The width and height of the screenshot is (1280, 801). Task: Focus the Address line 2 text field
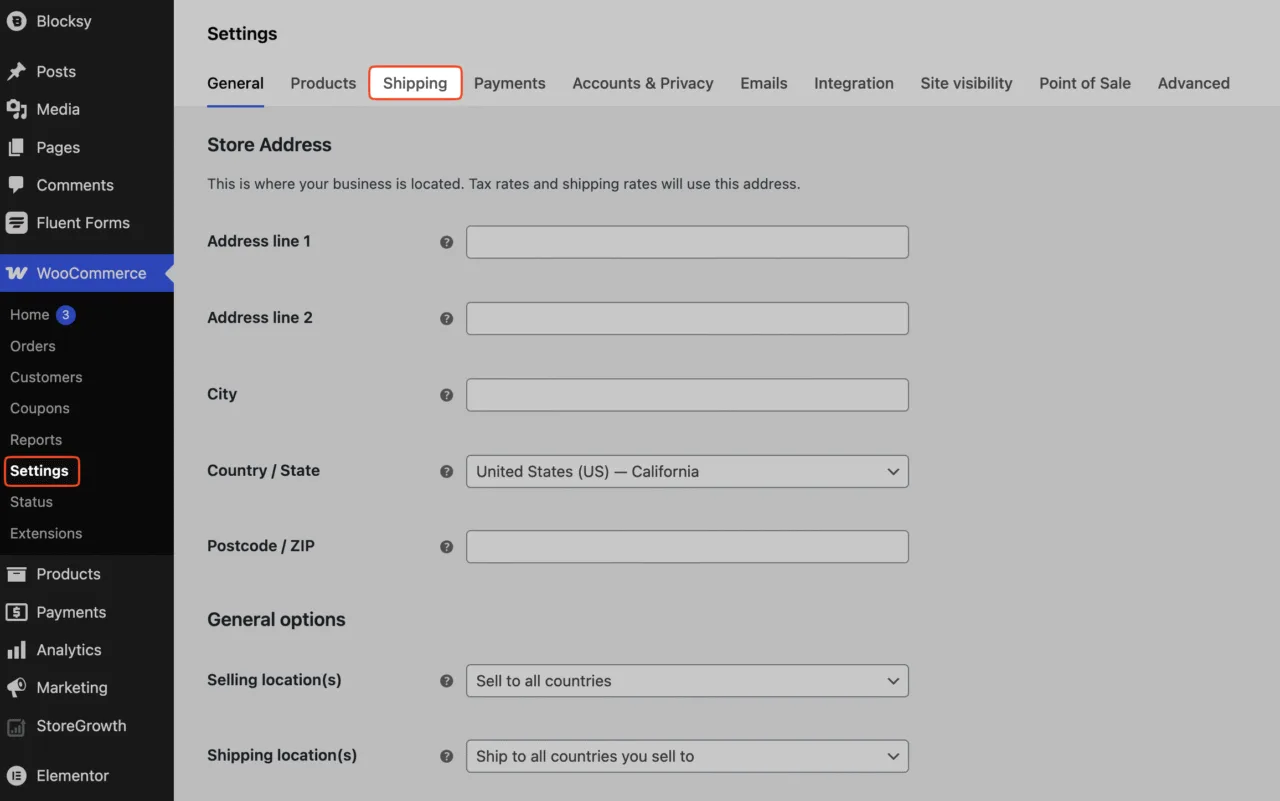point(687,318)
